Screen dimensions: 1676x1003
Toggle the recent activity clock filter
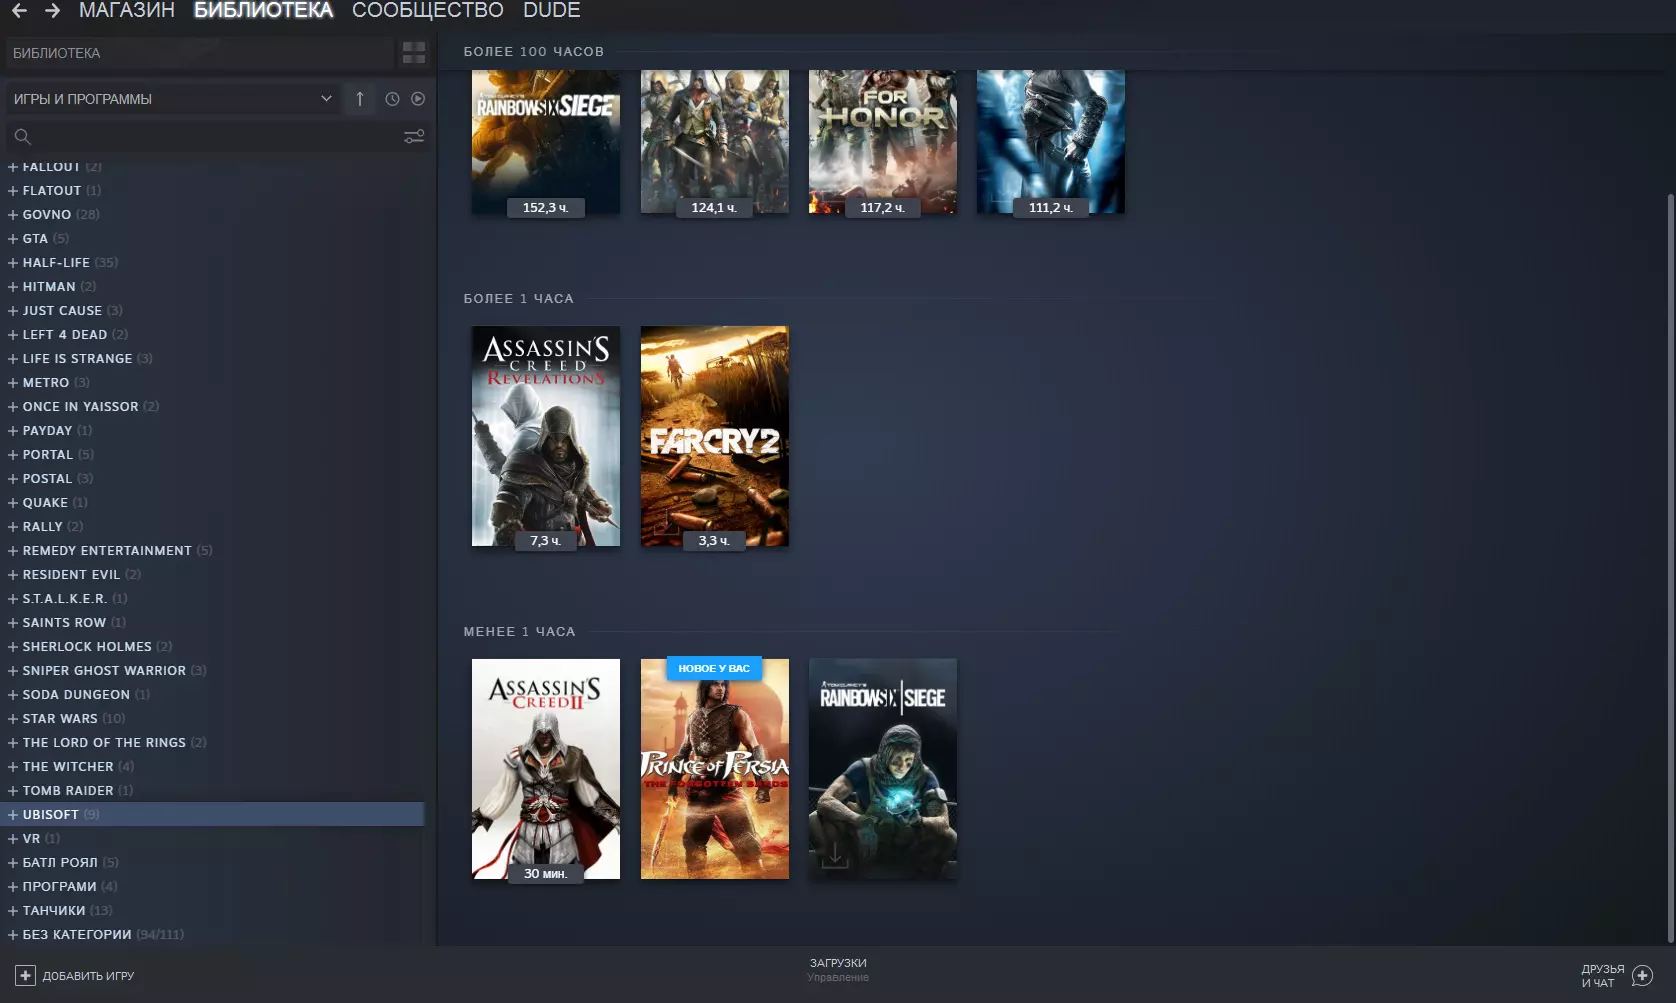pyautogui.click(x=392, y=99)
